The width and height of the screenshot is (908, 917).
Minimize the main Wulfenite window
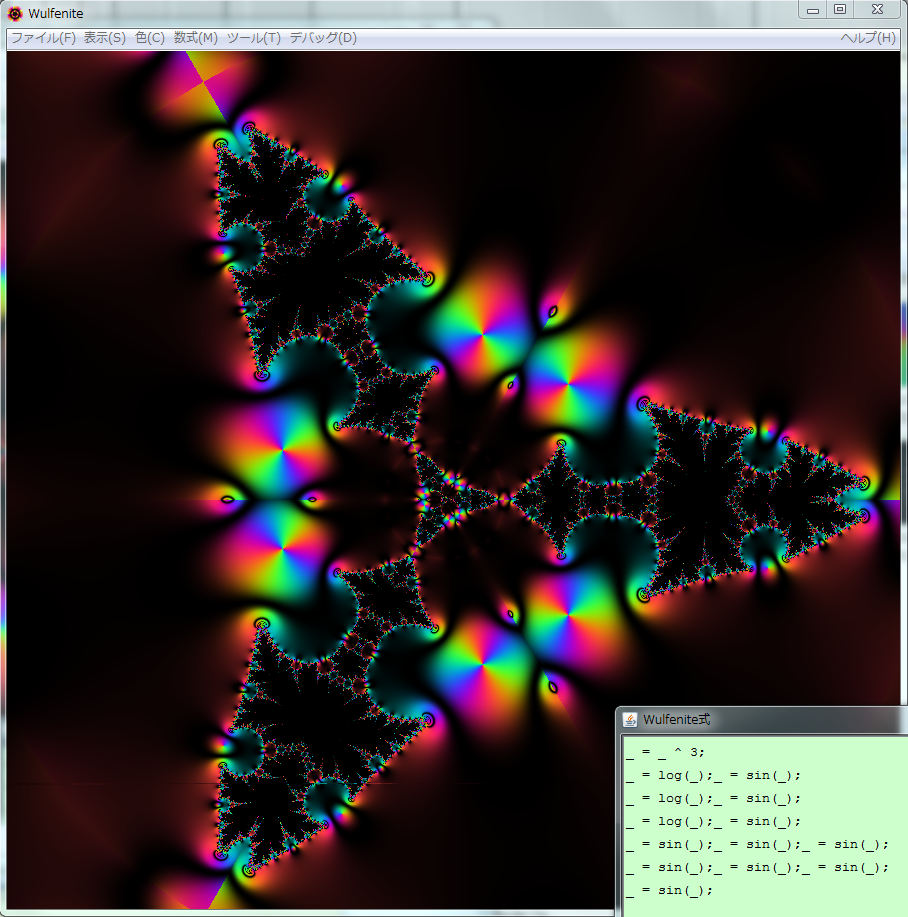pos(813,10)
